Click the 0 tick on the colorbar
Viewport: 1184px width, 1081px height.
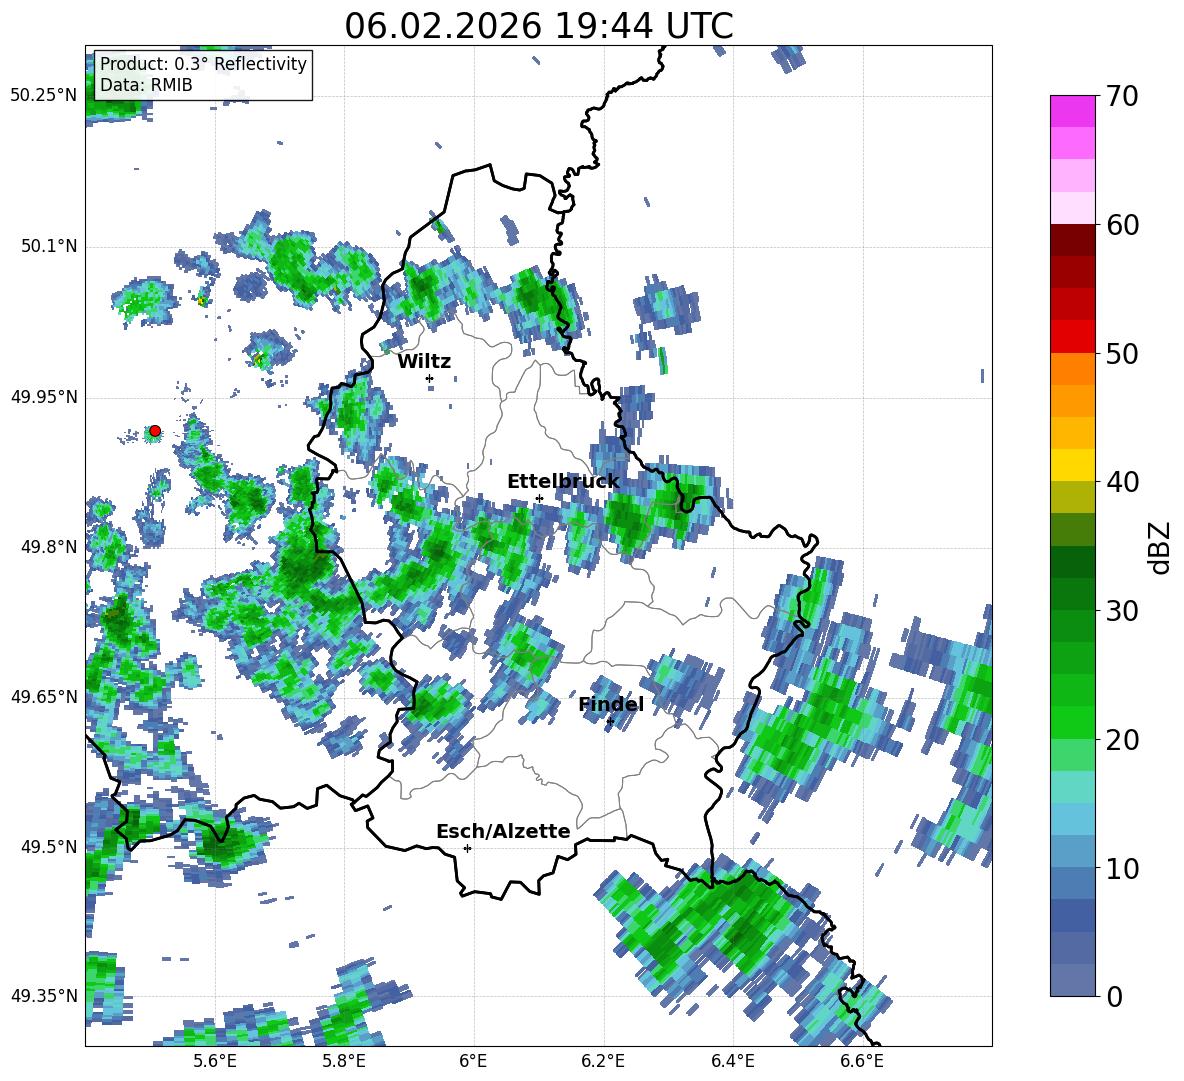[1114, 996]
